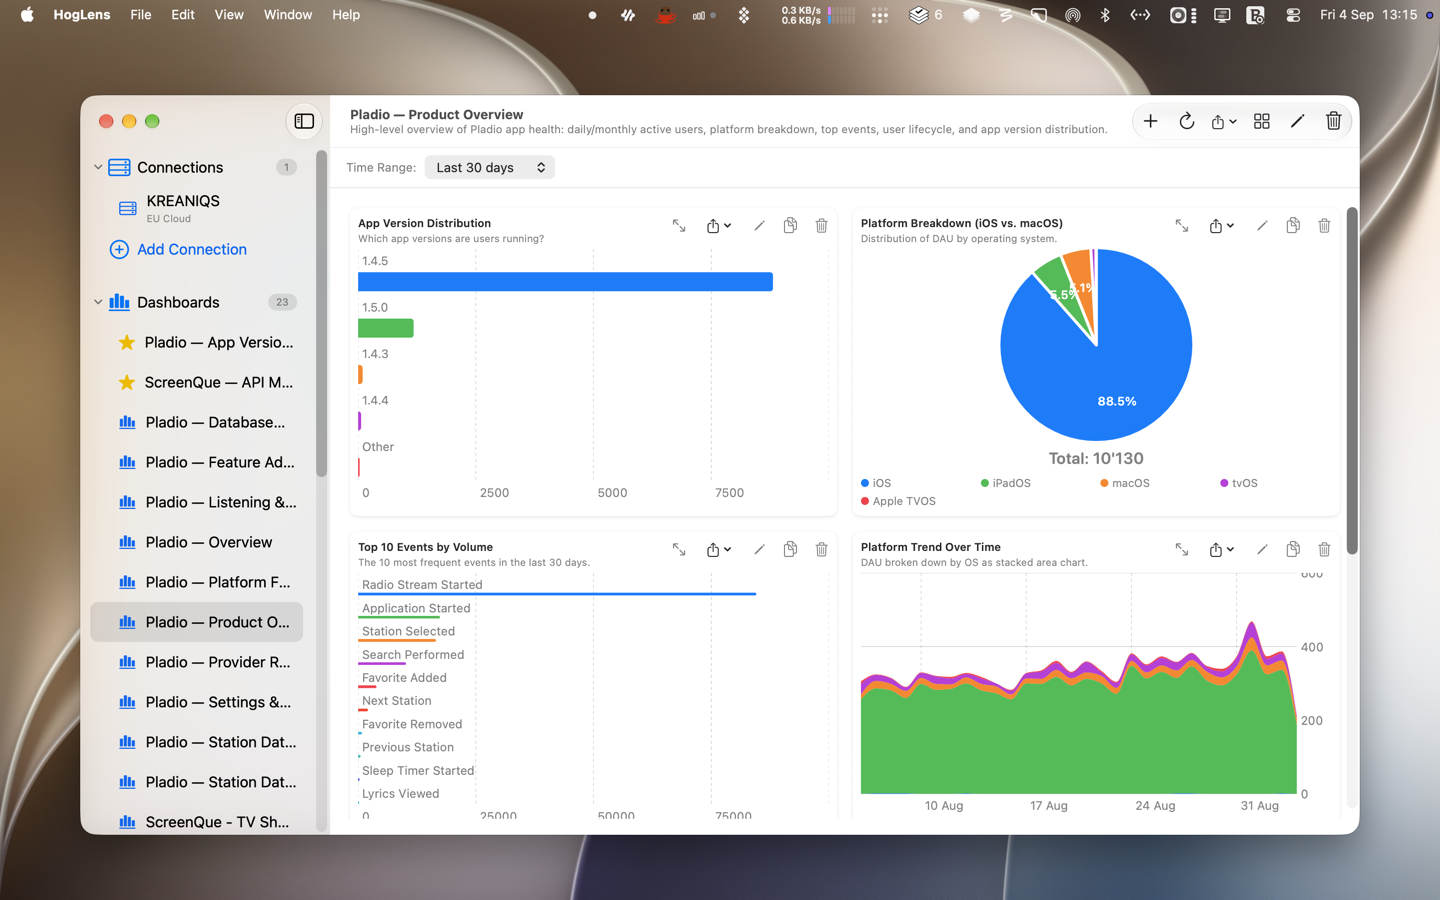
Task: Duplicate the Top 10 Events chart
Action: coord(790,549)
